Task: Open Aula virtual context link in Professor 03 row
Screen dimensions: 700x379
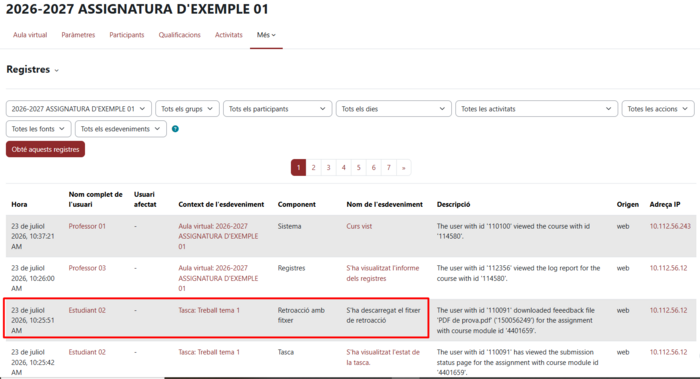Action: point(218,279)
